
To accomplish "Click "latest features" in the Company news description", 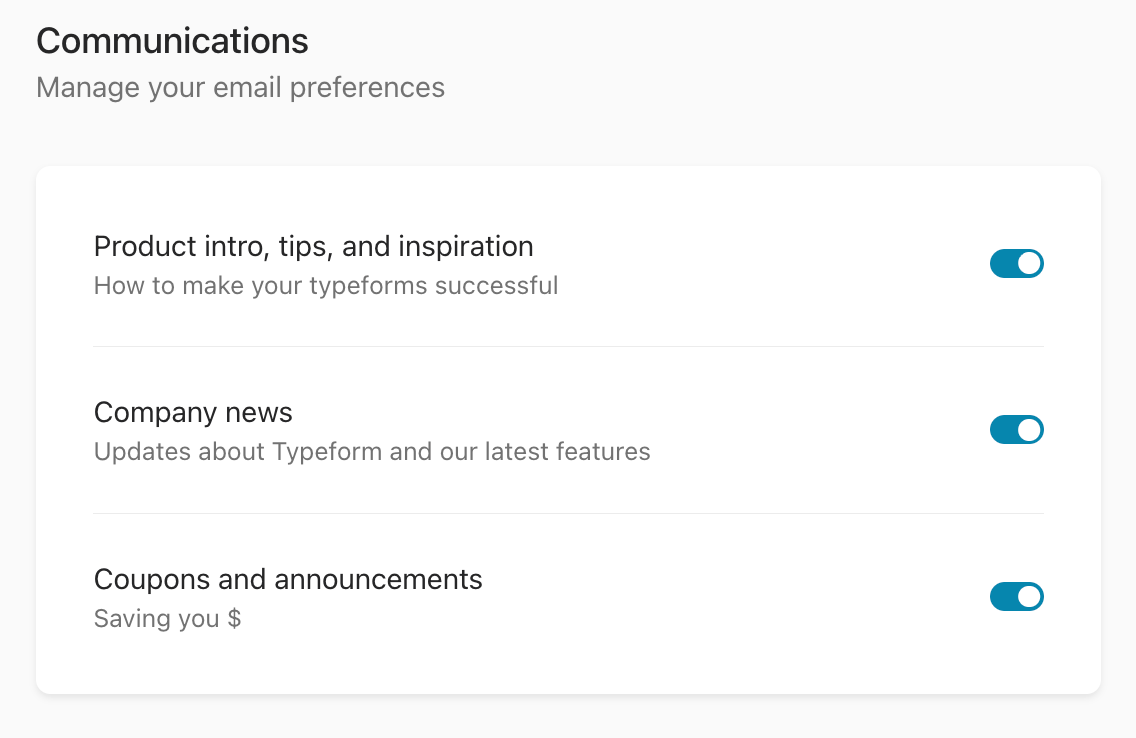I will (567, 452).
